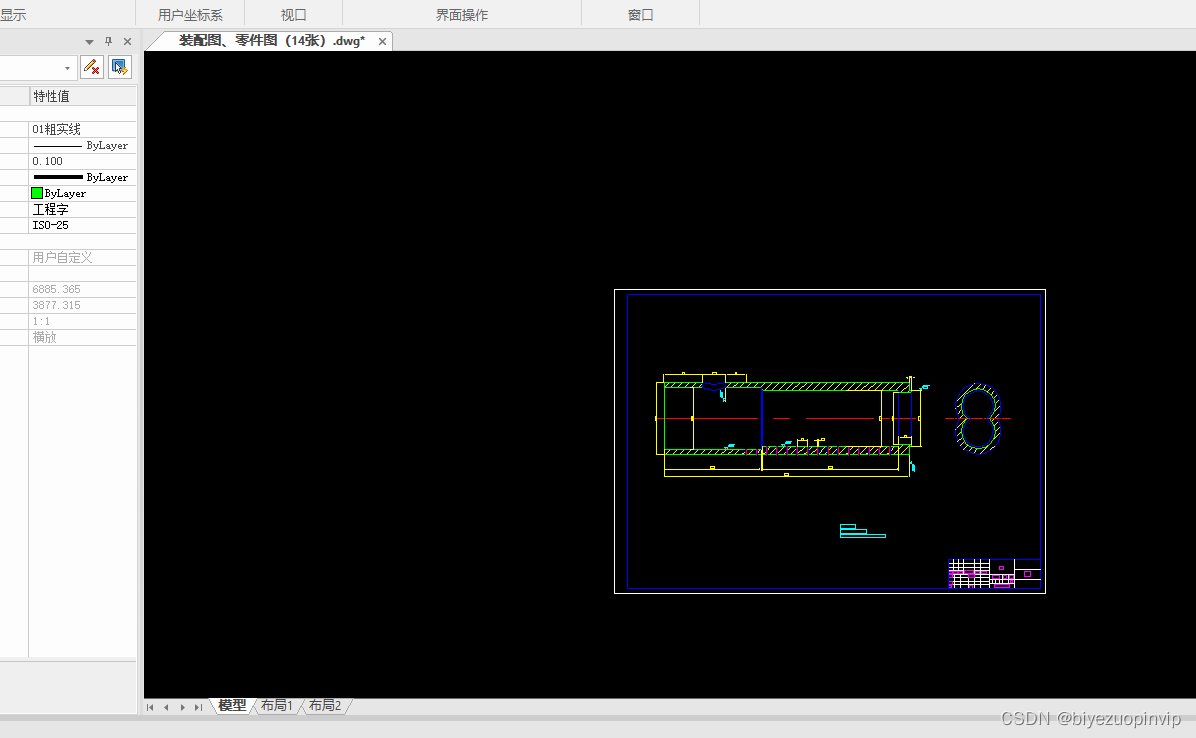Click the 6885.365 width value
The width and height of the screenshot is (1196, 738).
pos(82,290)
